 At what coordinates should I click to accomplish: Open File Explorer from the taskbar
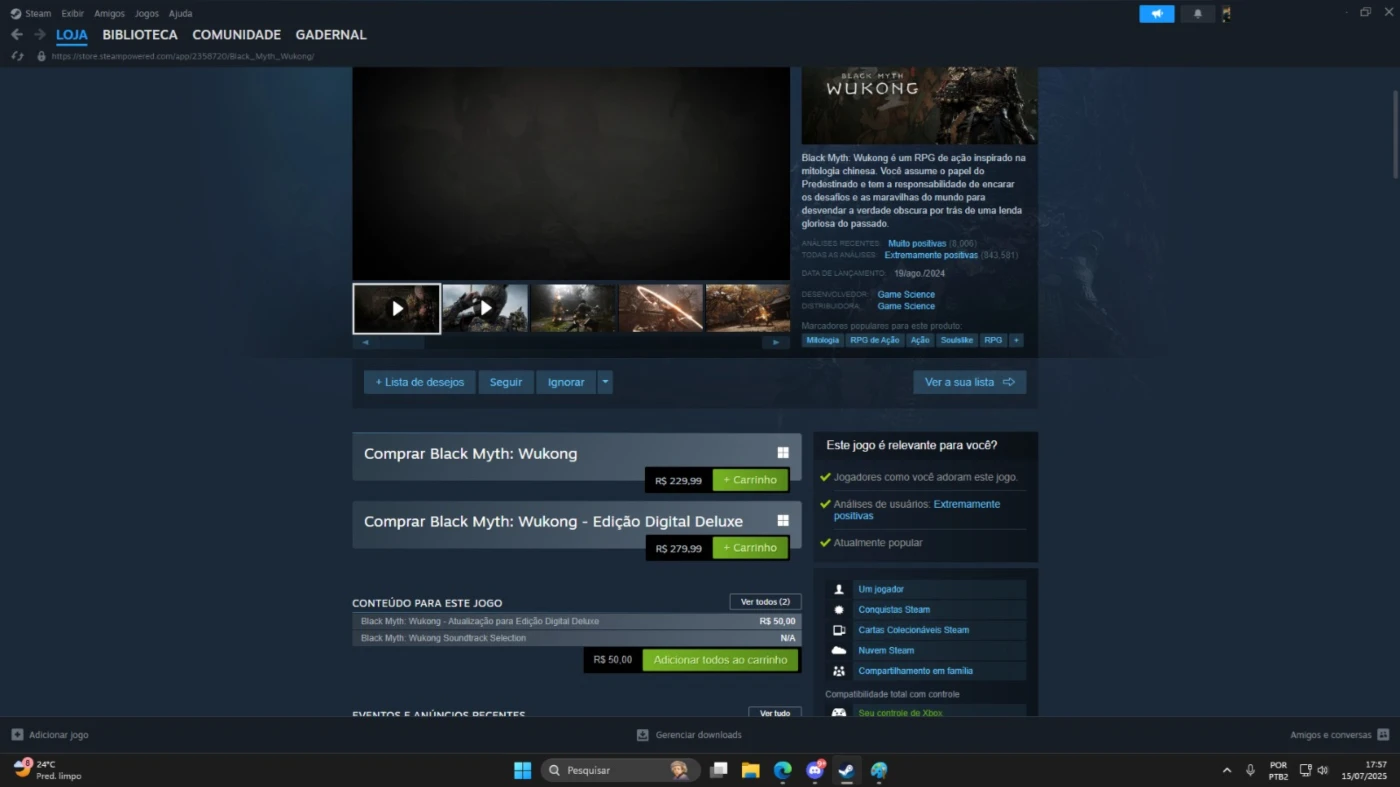(x=750, y=770)
